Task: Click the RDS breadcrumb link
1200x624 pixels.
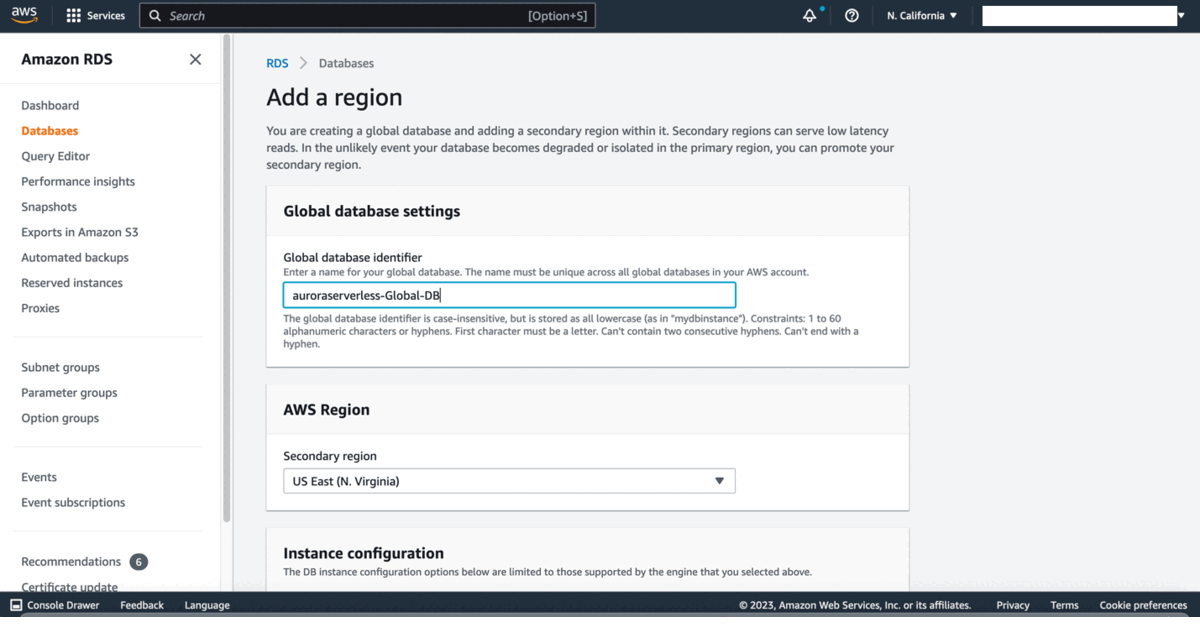Action: pos(277,63)
